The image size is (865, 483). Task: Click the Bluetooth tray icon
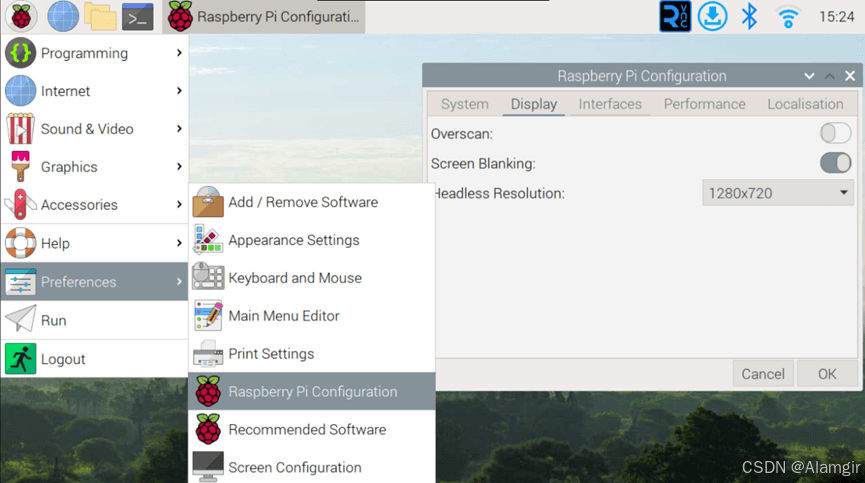tap(749, 17)
